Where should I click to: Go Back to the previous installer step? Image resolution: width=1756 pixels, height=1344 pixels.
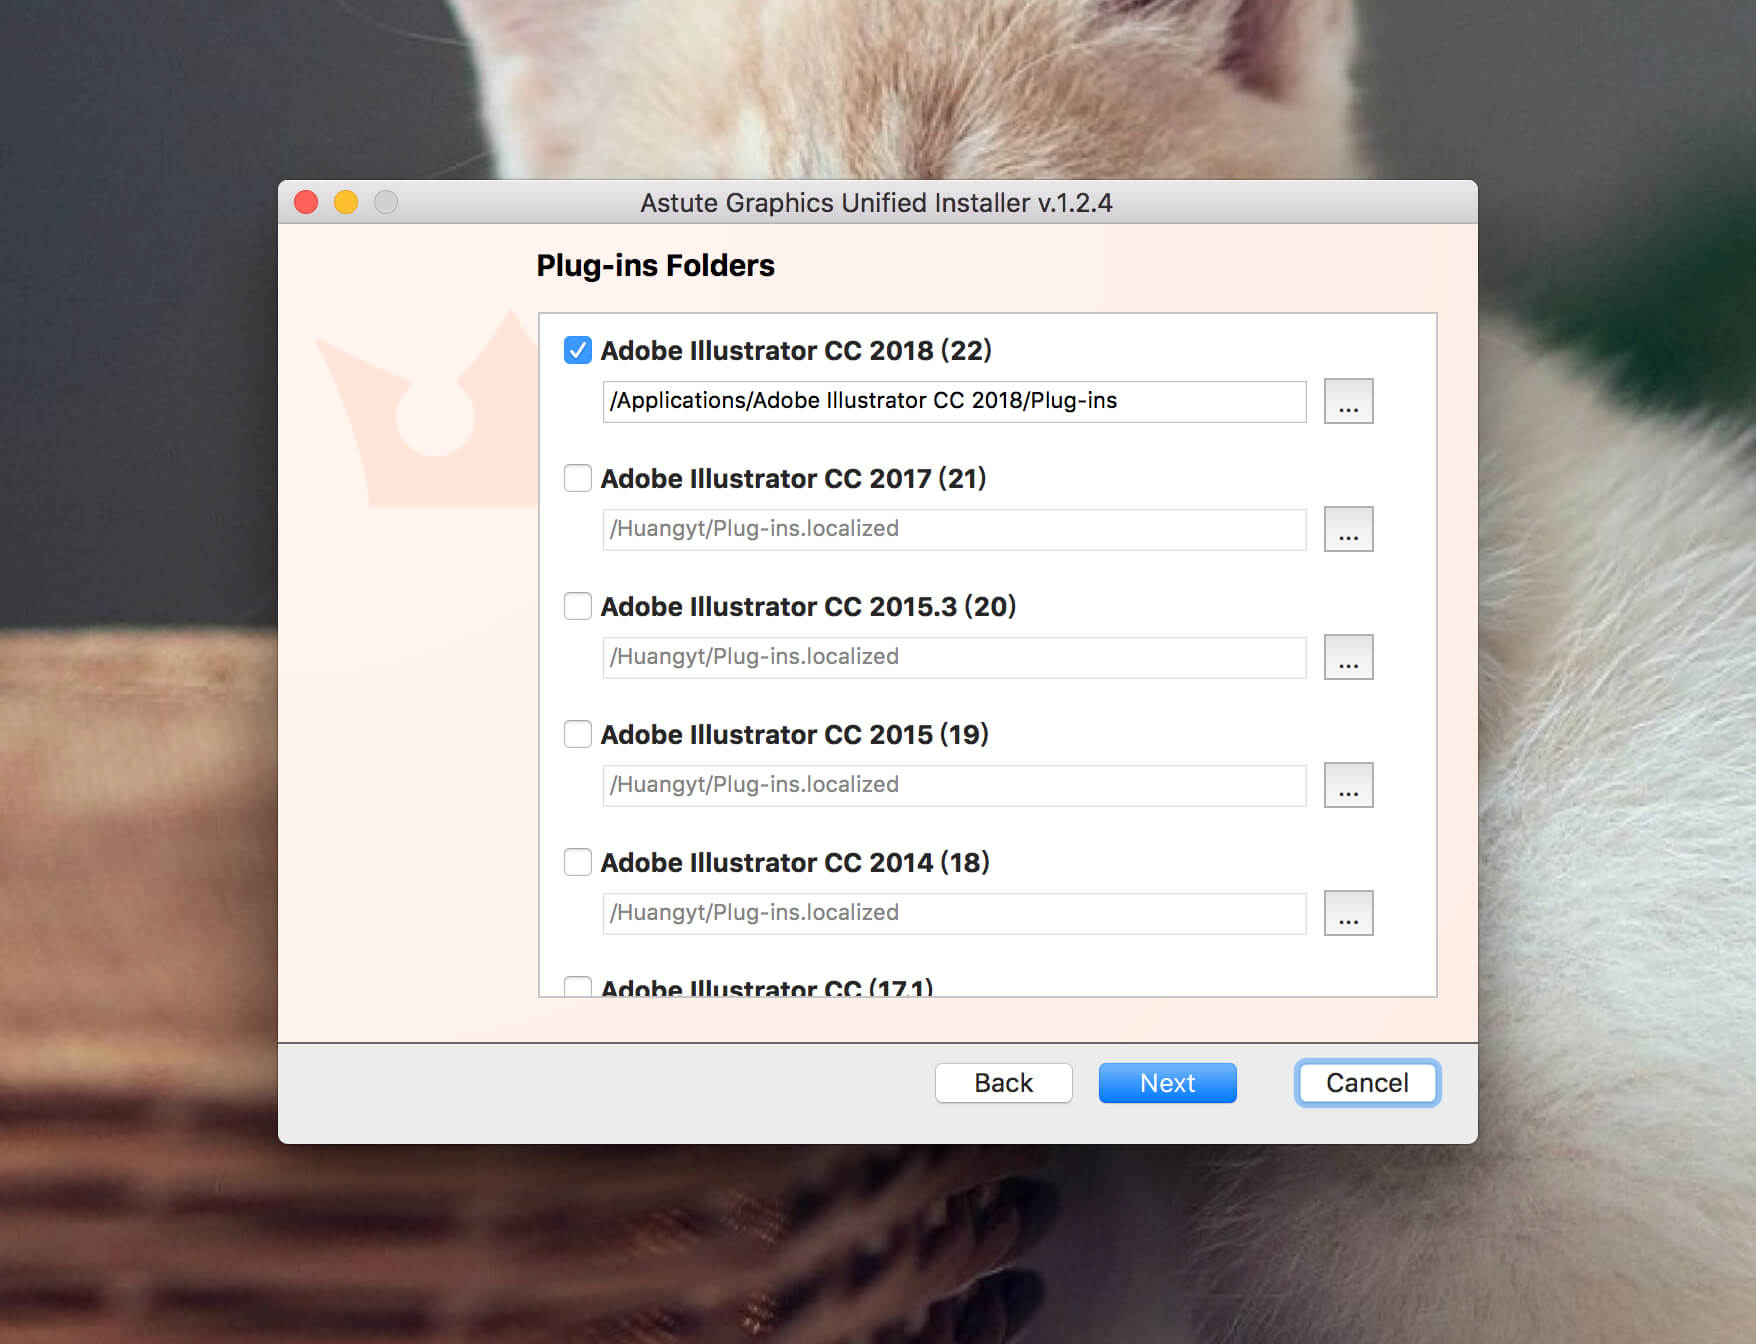[x=1003, y=1083]
